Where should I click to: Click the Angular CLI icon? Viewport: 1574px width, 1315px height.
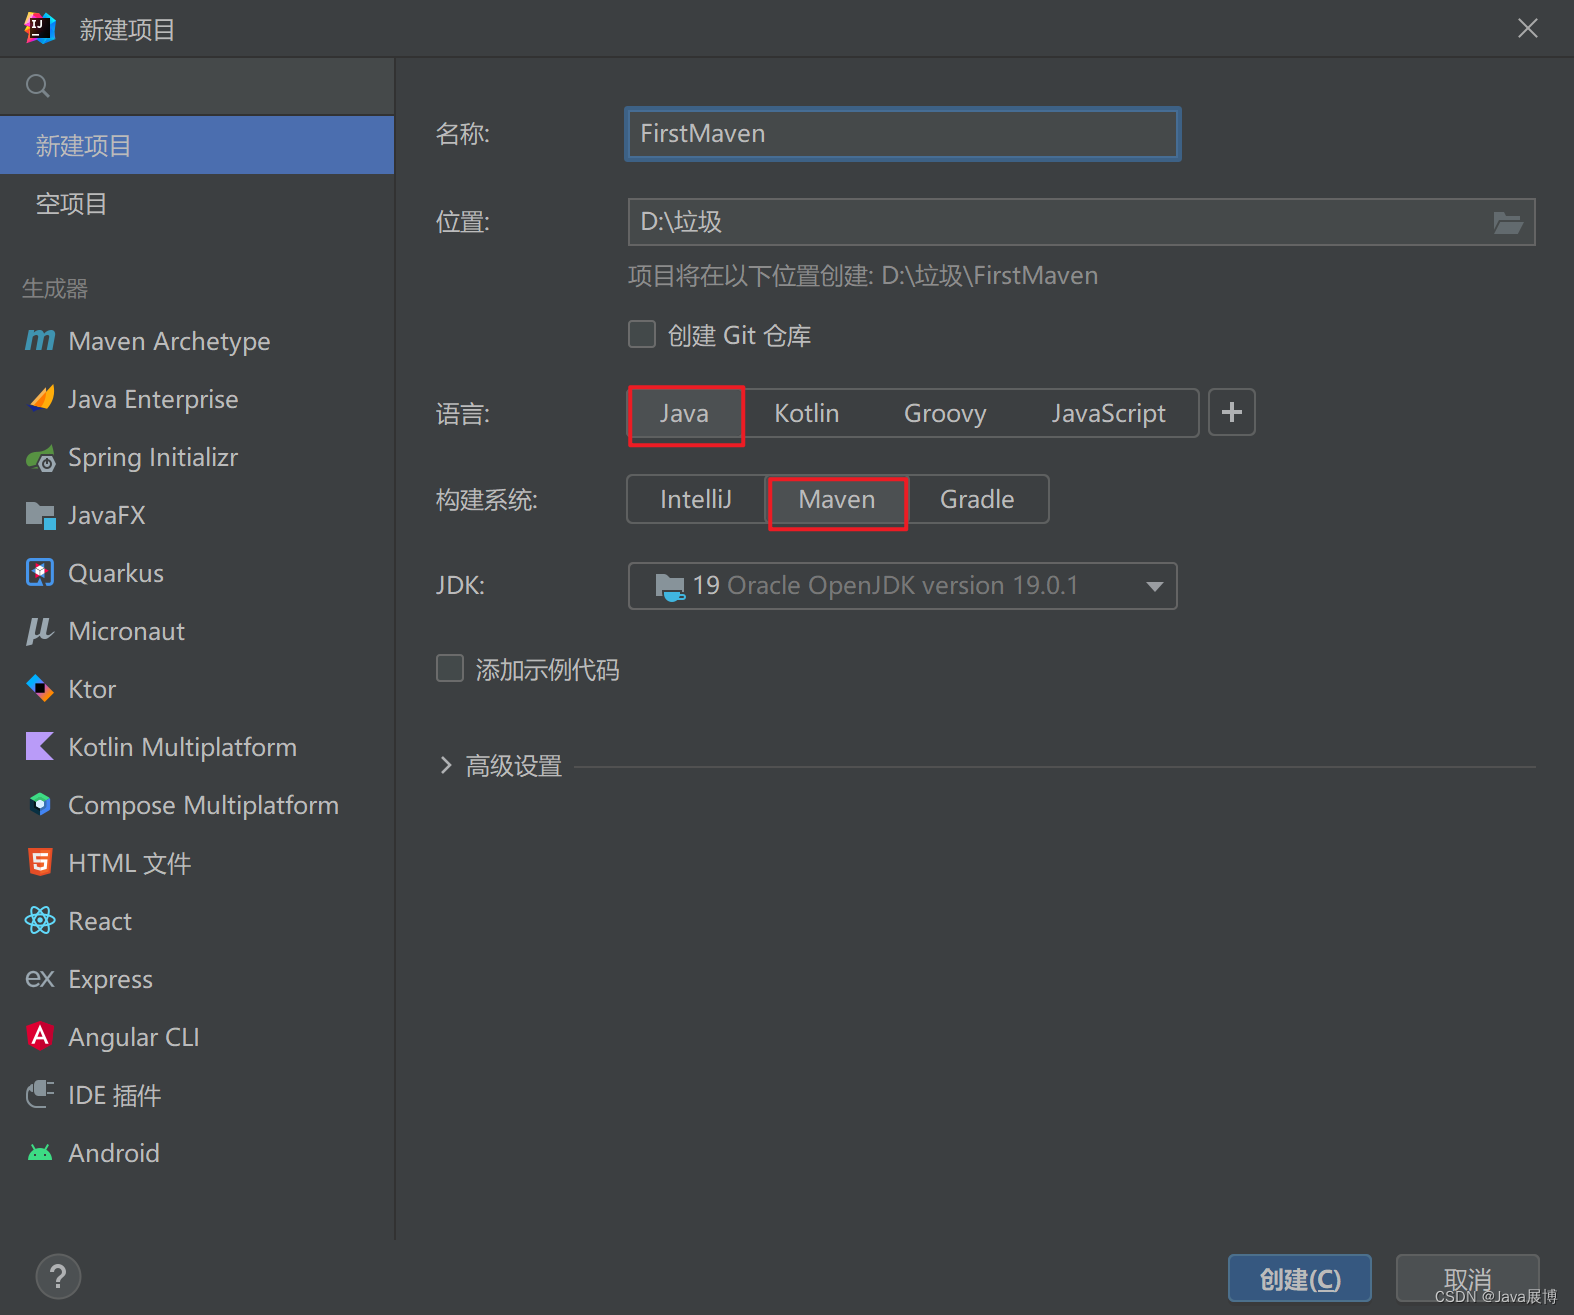(x=40, y=1036)
